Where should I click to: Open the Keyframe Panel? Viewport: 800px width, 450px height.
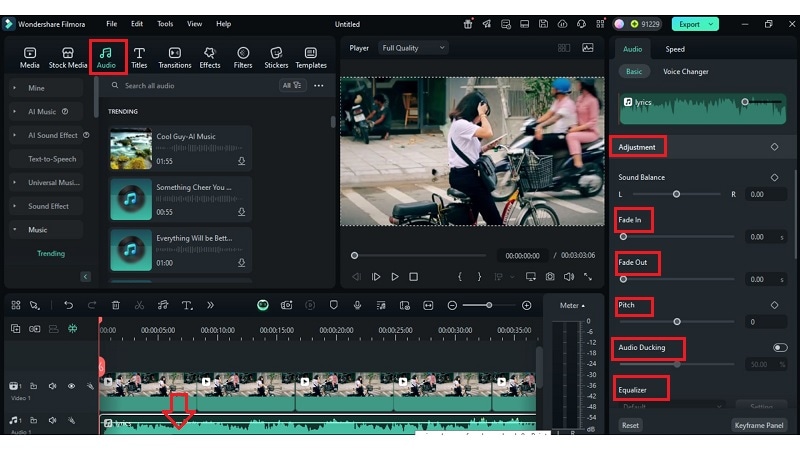[759, 425]
